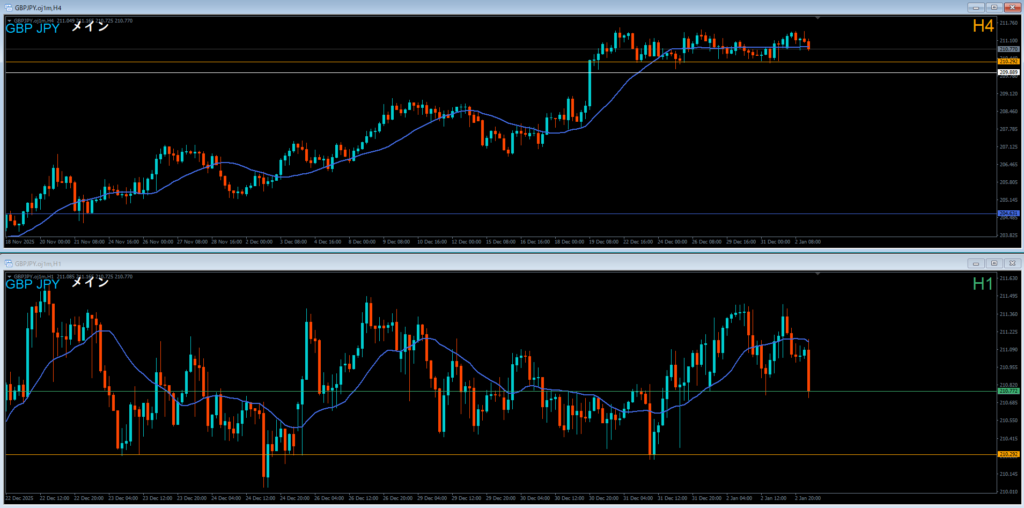Click the 211.760 value on the H4 price scale

tap(1008, 23)
